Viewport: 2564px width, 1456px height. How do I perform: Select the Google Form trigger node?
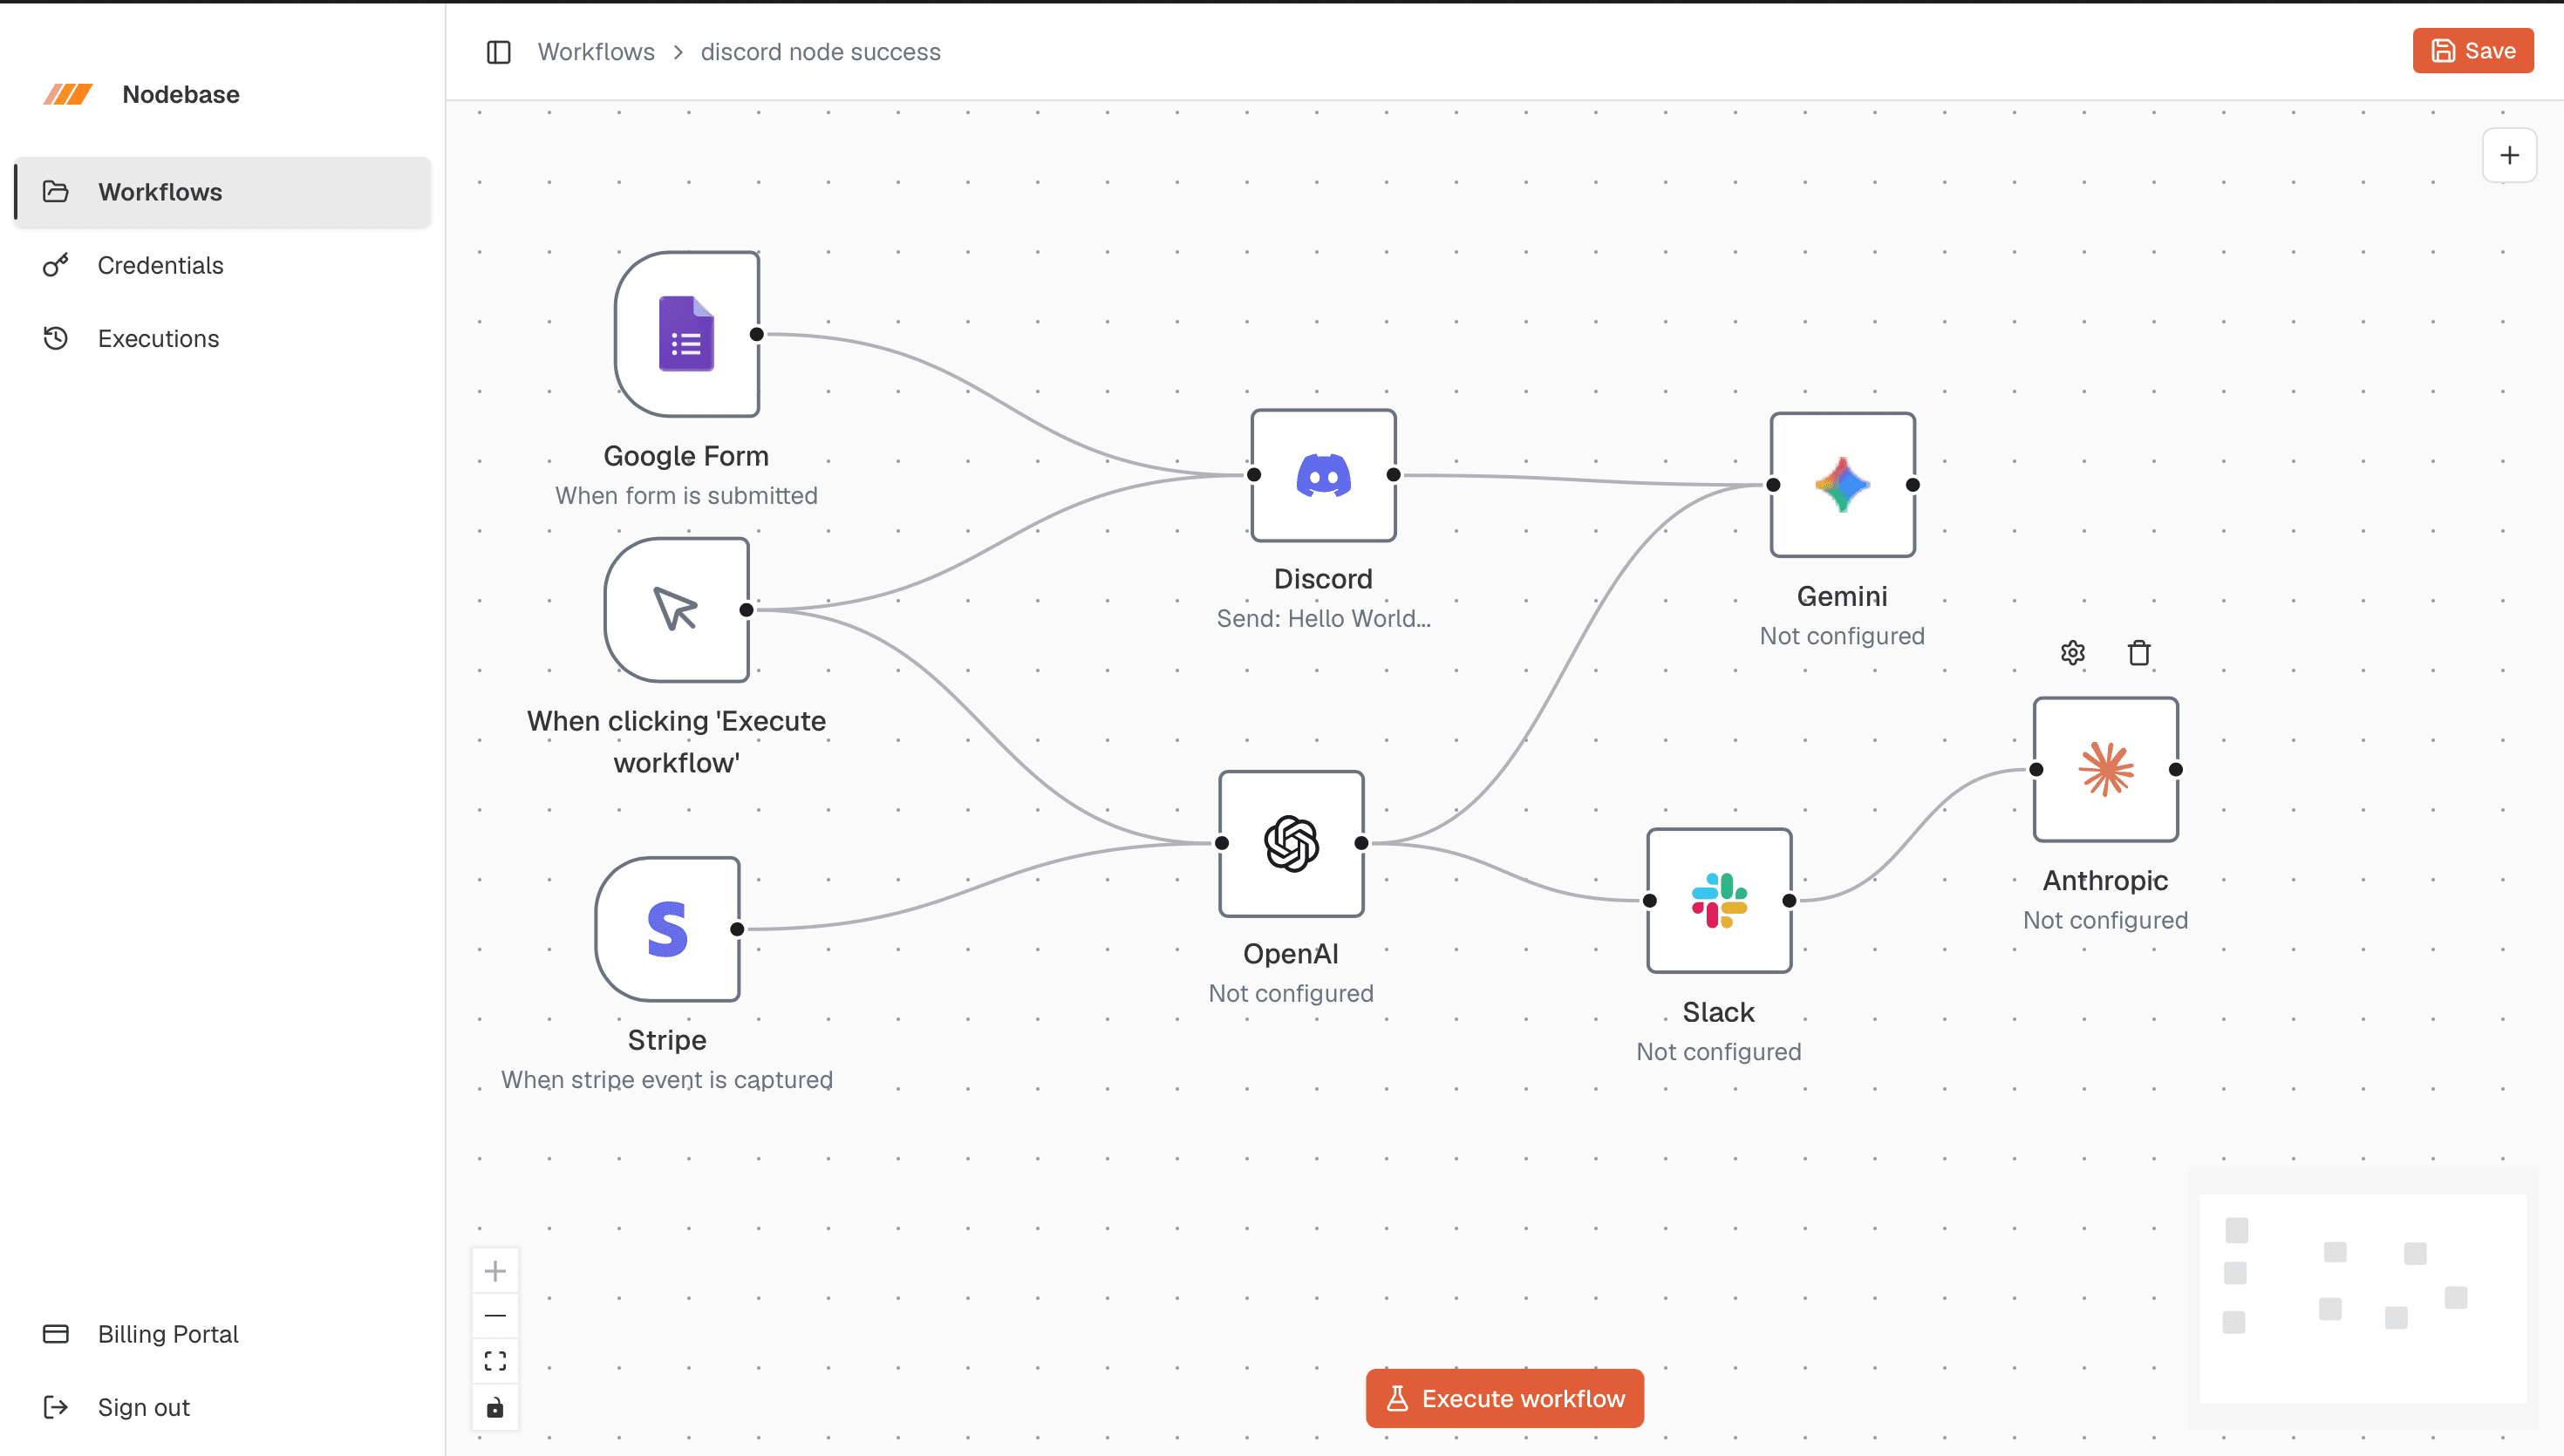tap(687, 334)
